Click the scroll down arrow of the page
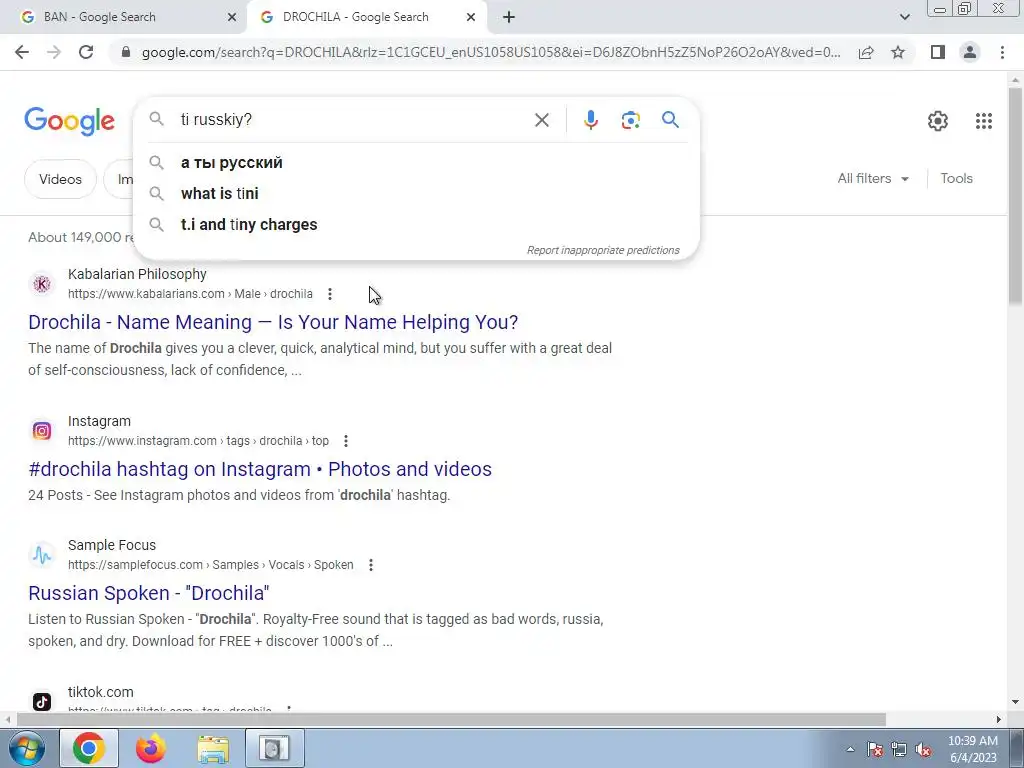 tap(1015, 702)
